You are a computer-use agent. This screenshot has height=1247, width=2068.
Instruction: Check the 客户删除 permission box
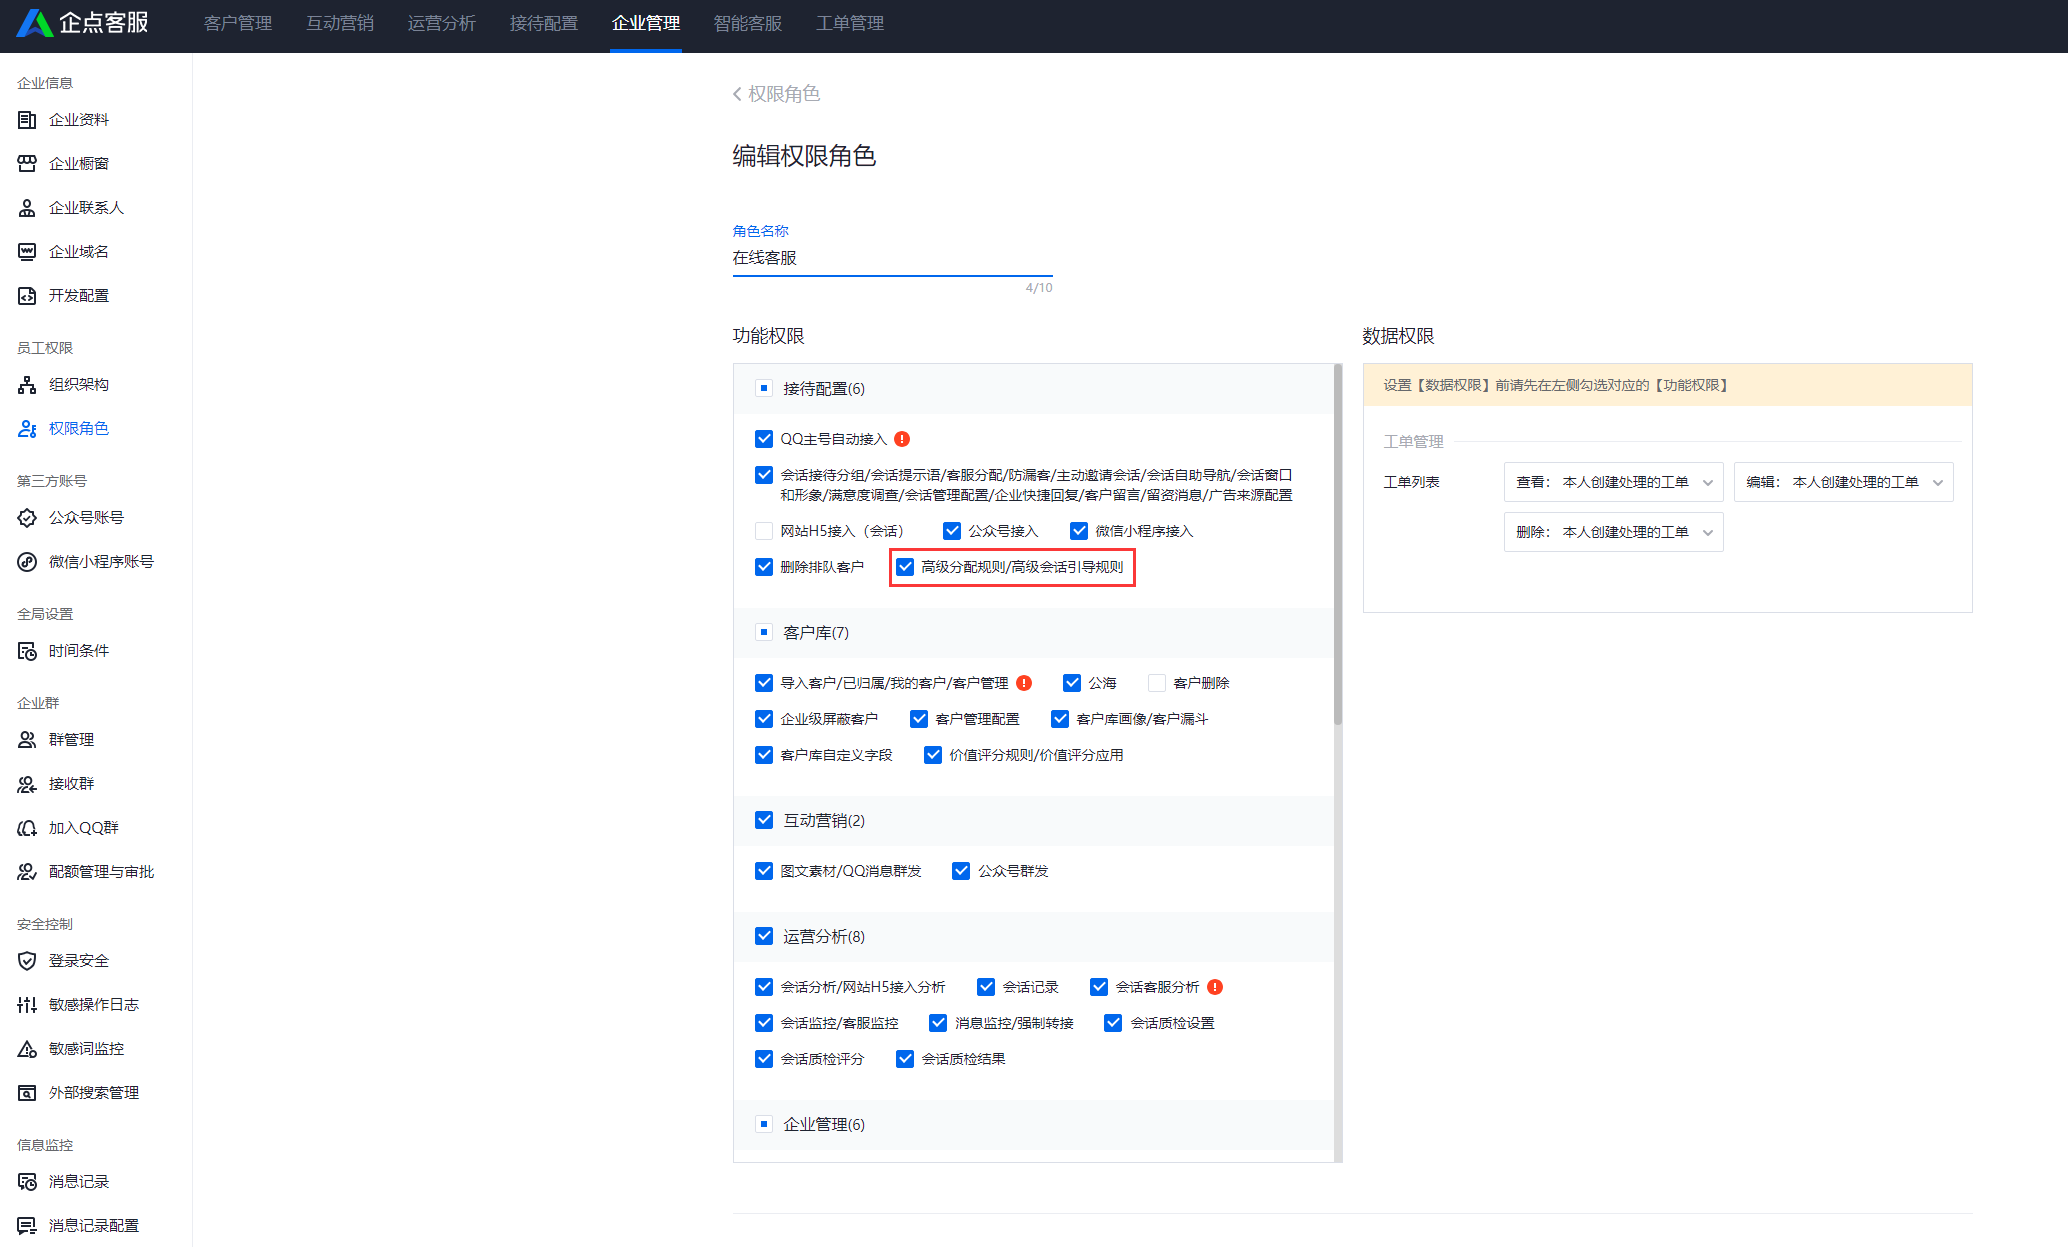click(1157, 683)
